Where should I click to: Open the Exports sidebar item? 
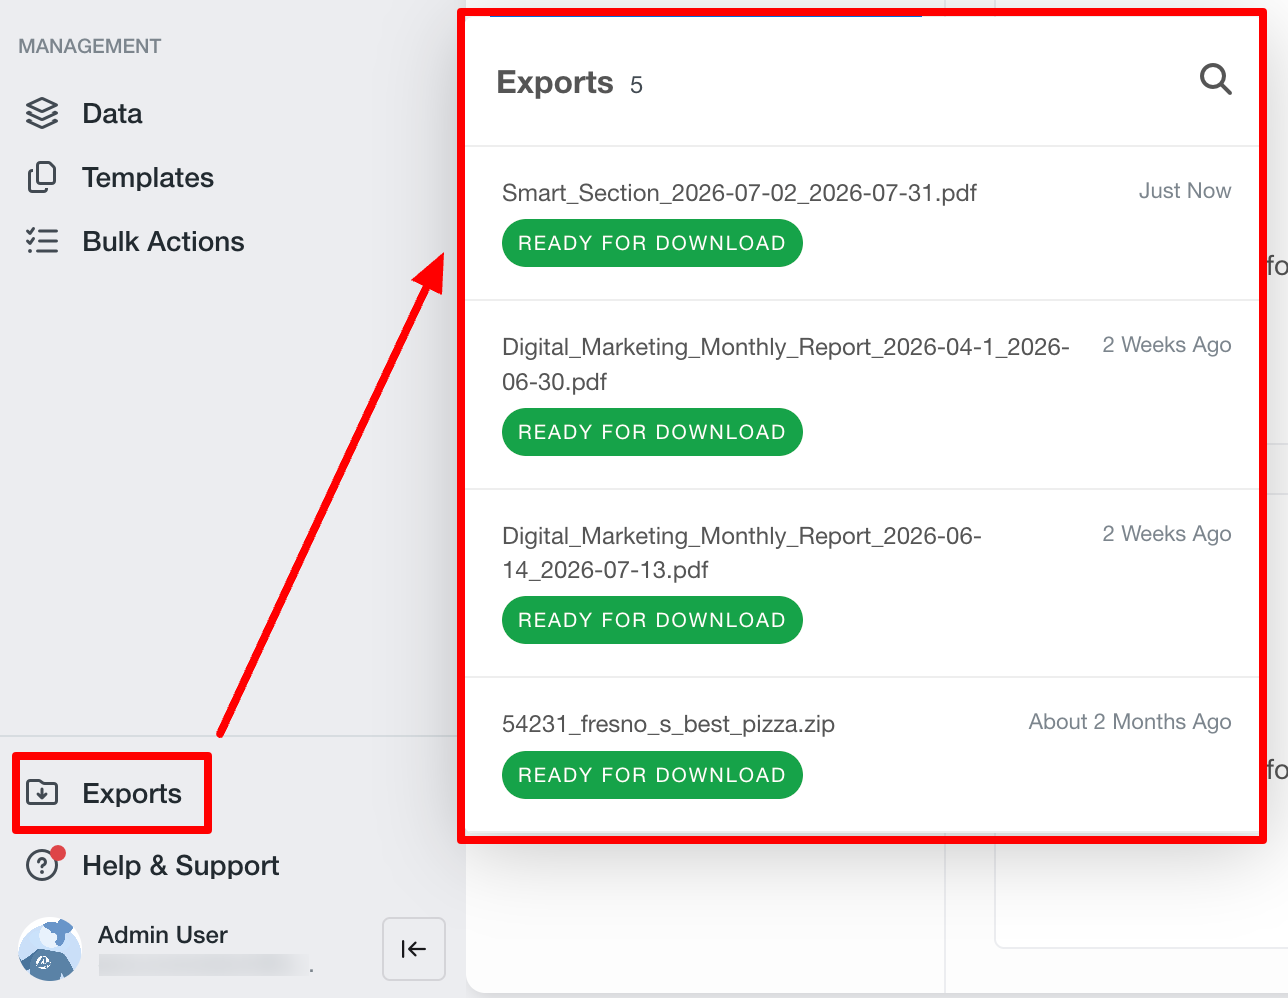click(x=112, y=793)
